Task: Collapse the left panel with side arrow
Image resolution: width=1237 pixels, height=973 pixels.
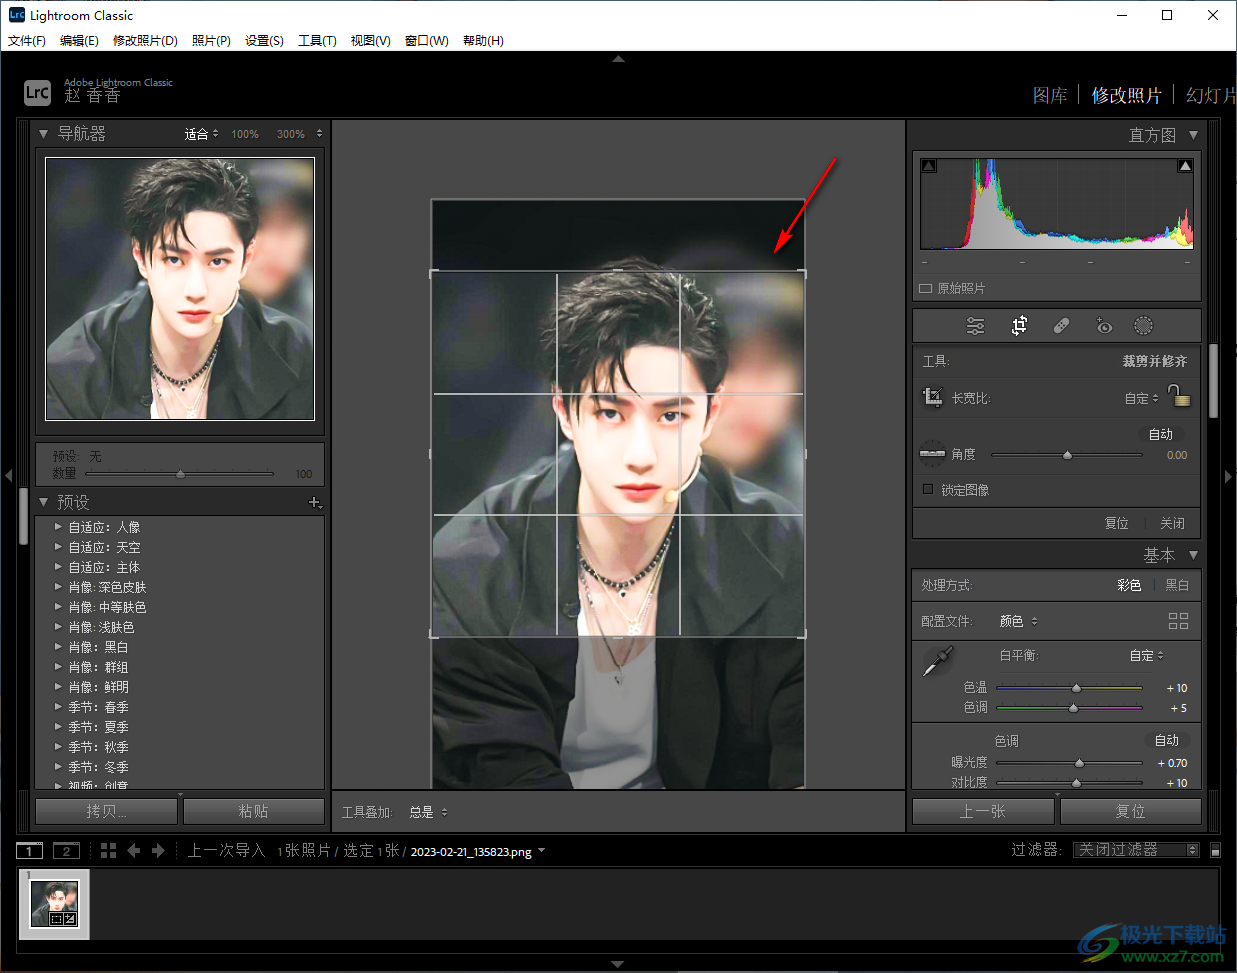Action: [x=8, y=475]
